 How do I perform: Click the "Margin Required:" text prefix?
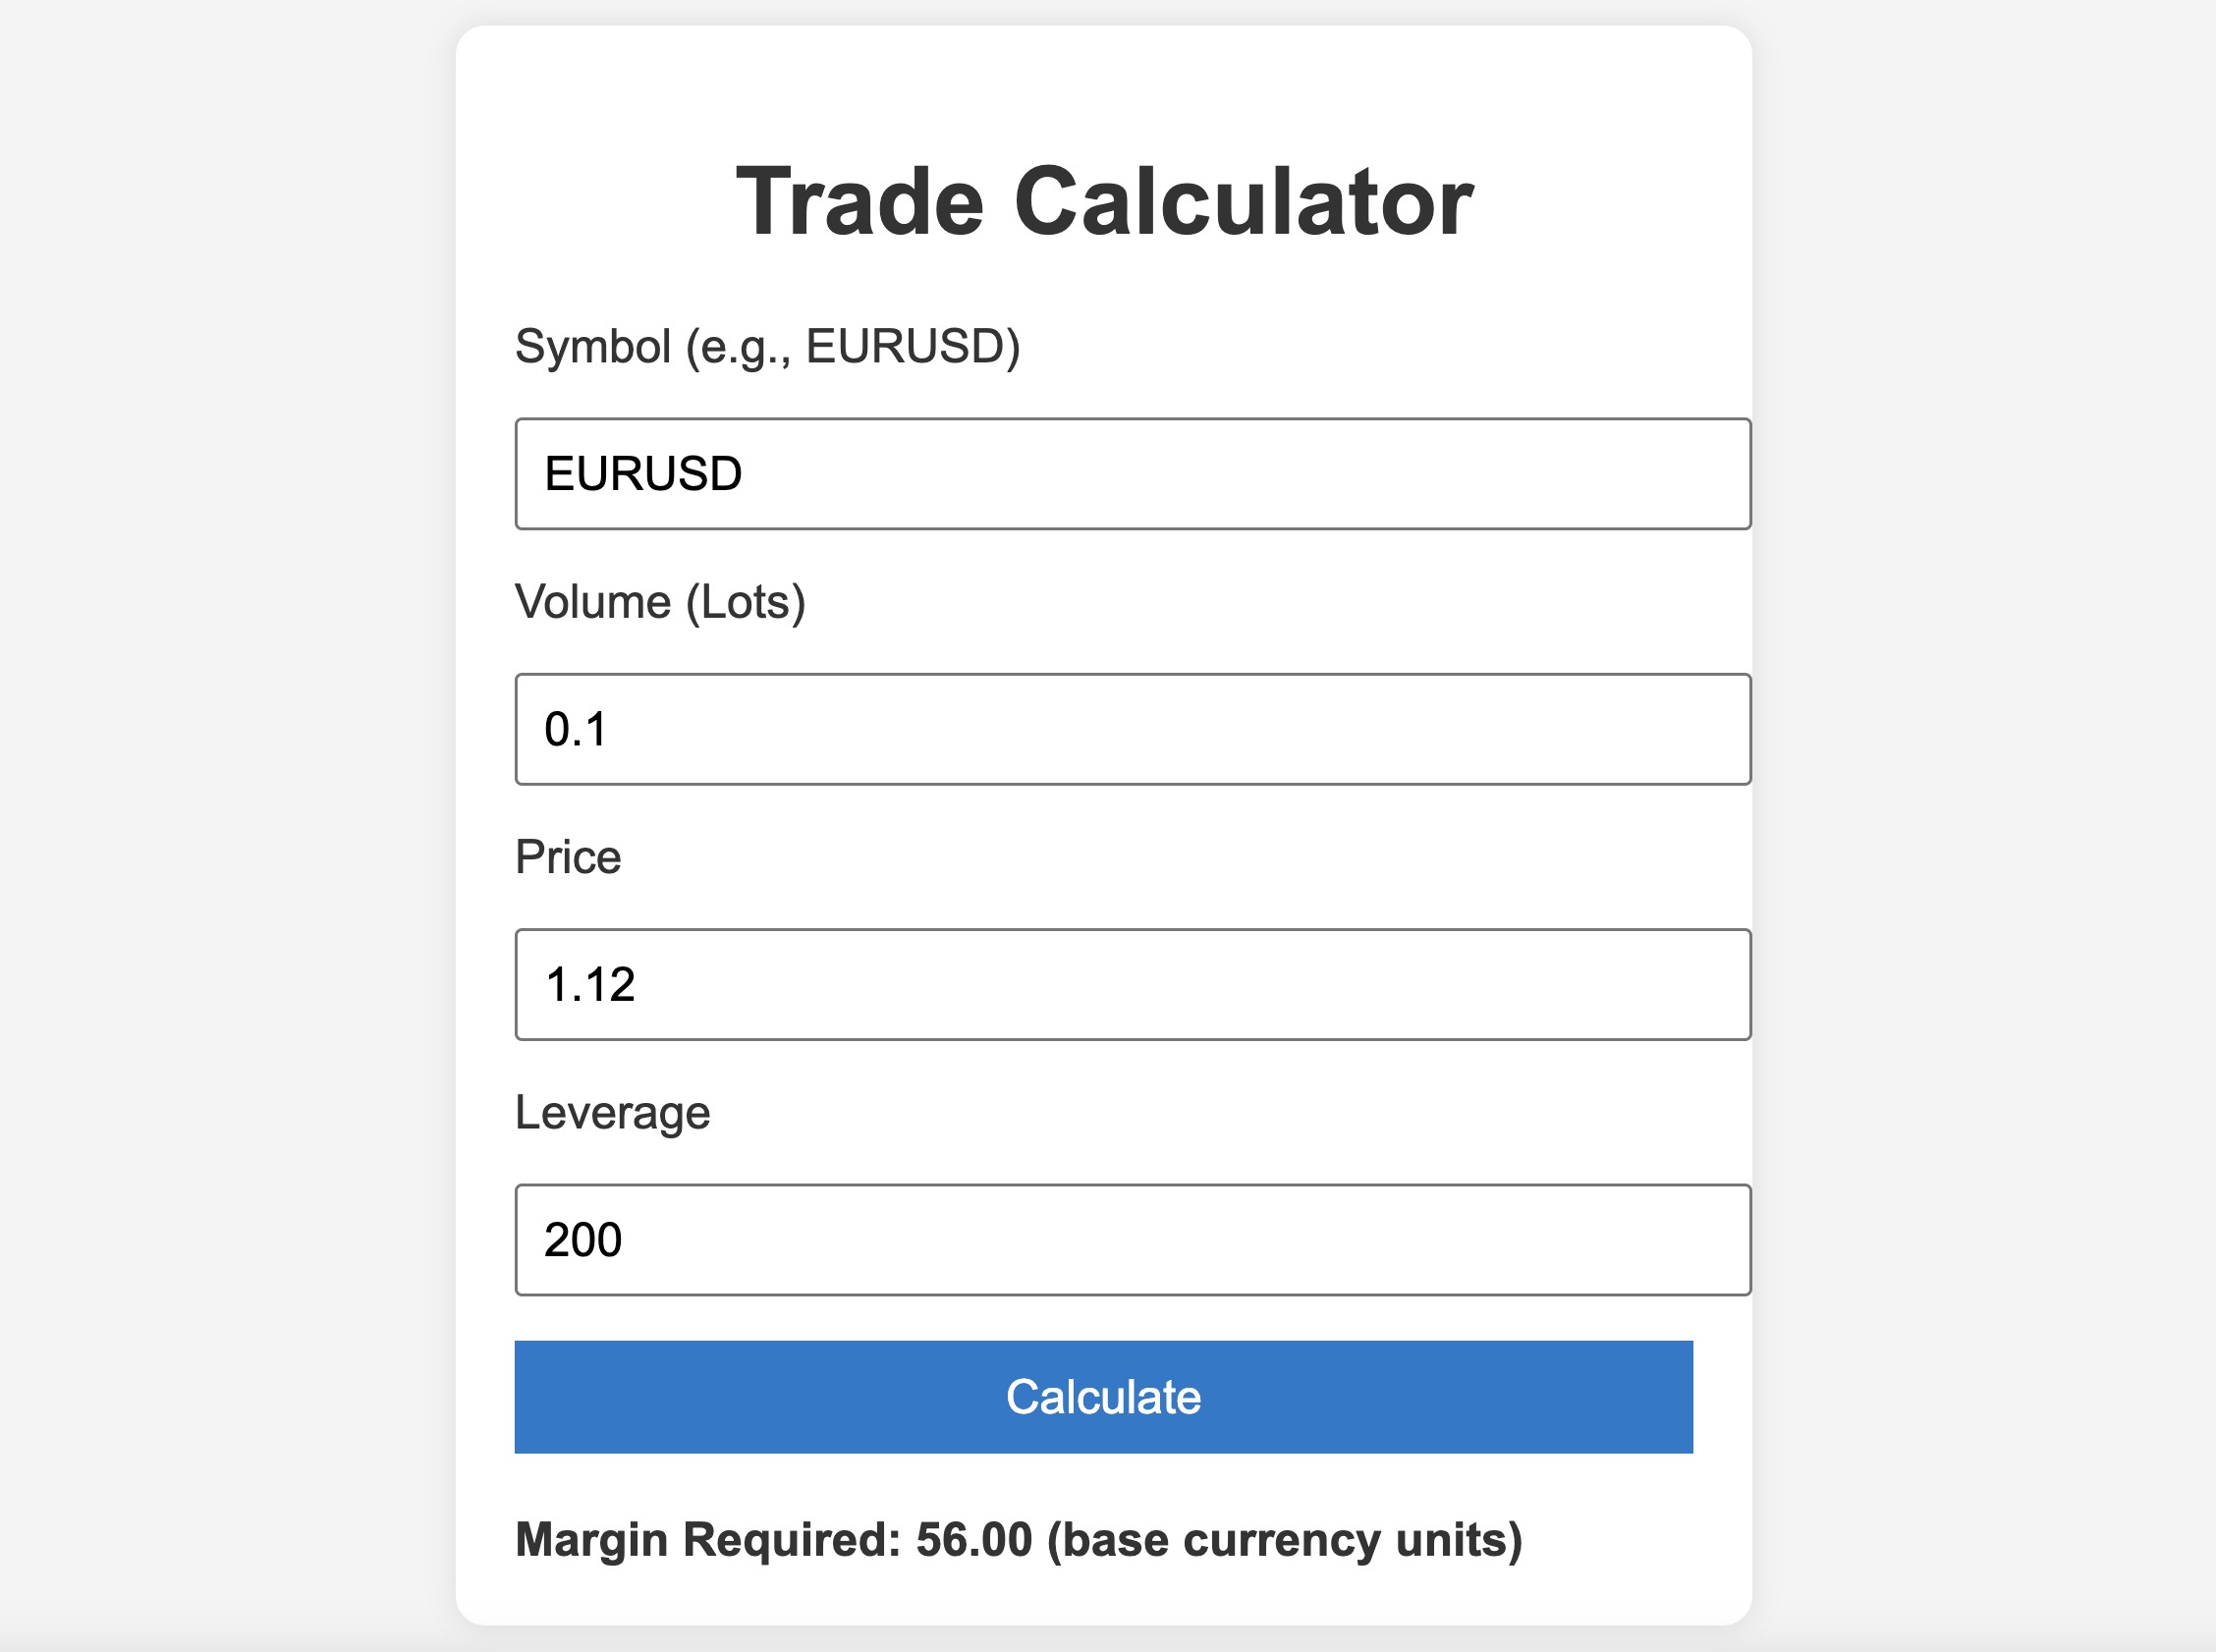click(x=708, y=1540)
